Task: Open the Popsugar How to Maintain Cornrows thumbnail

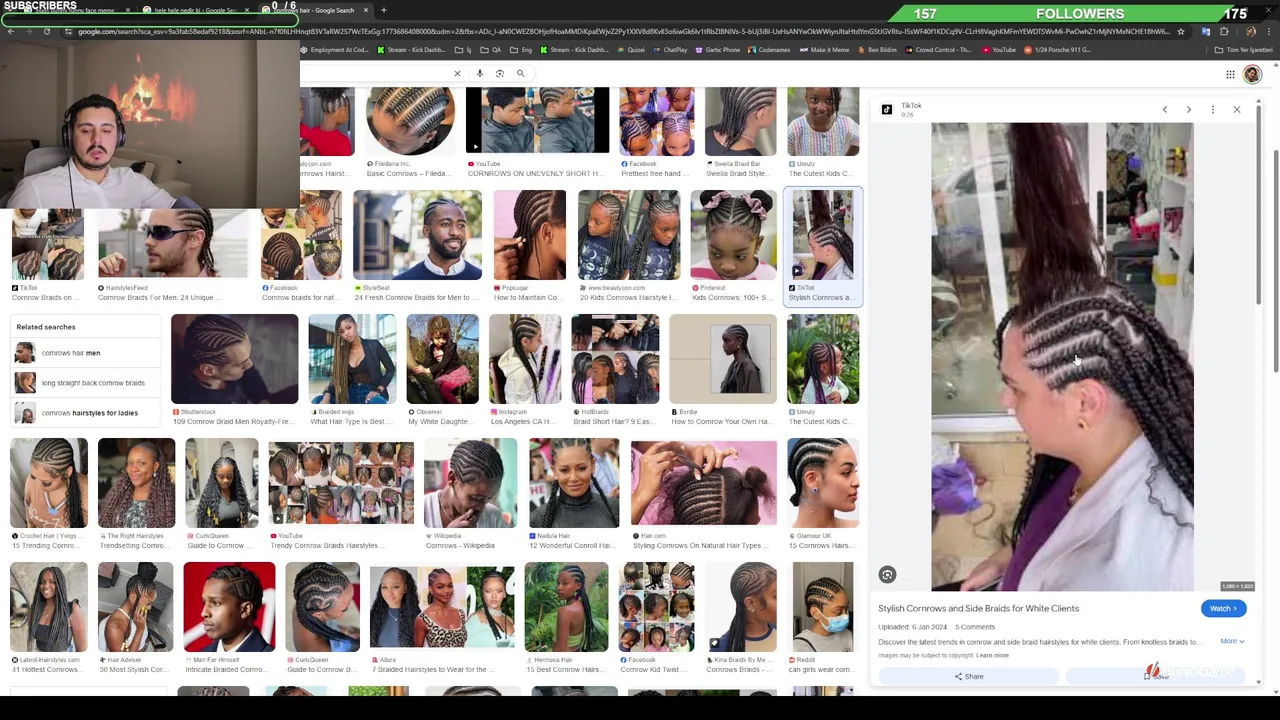Action: tap(529, 234)
